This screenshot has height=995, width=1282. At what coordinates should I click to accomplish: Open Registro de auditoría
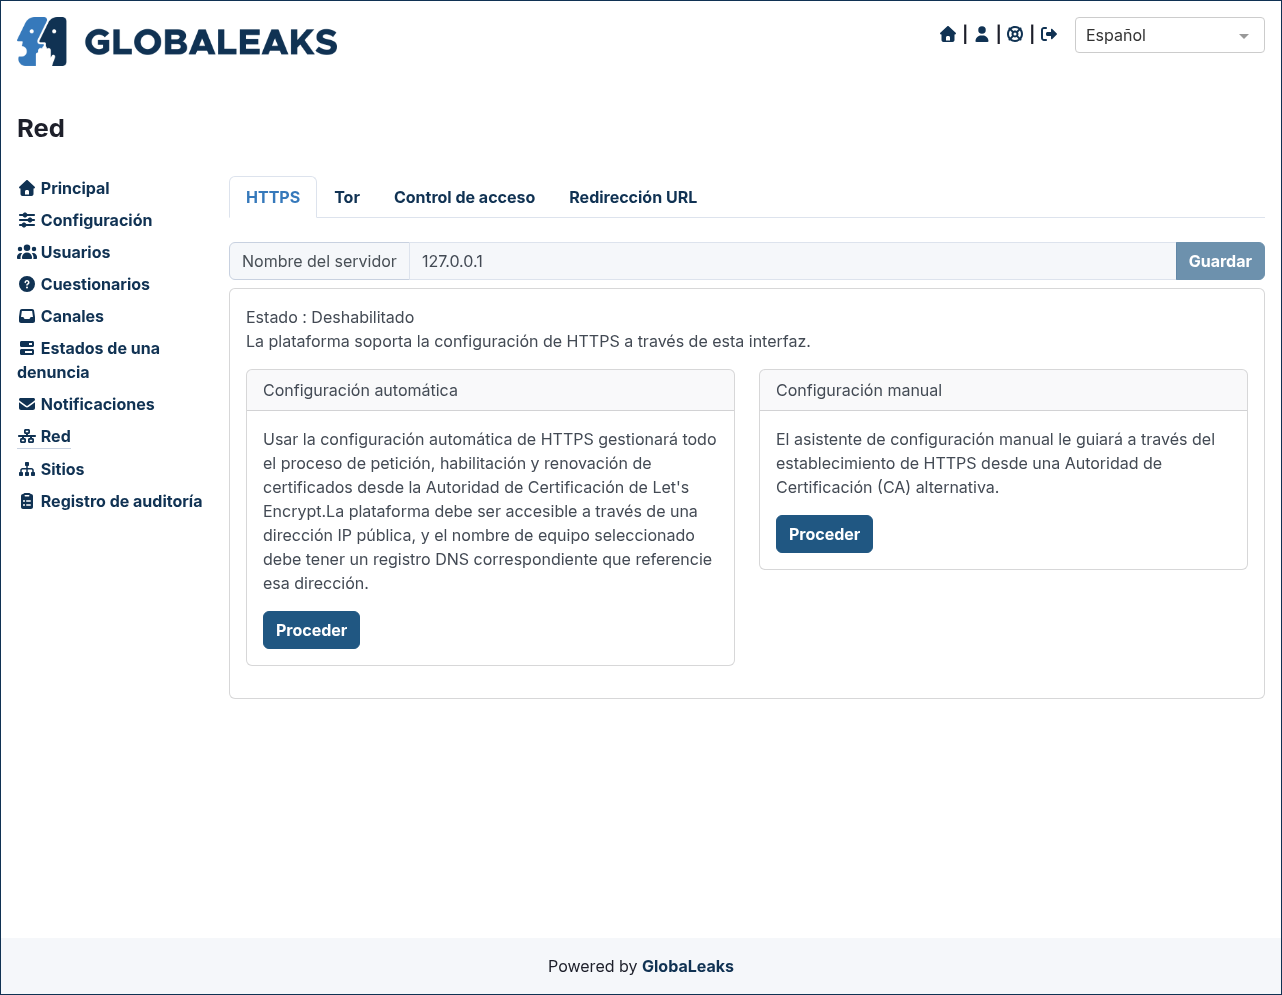coord(110,501)
